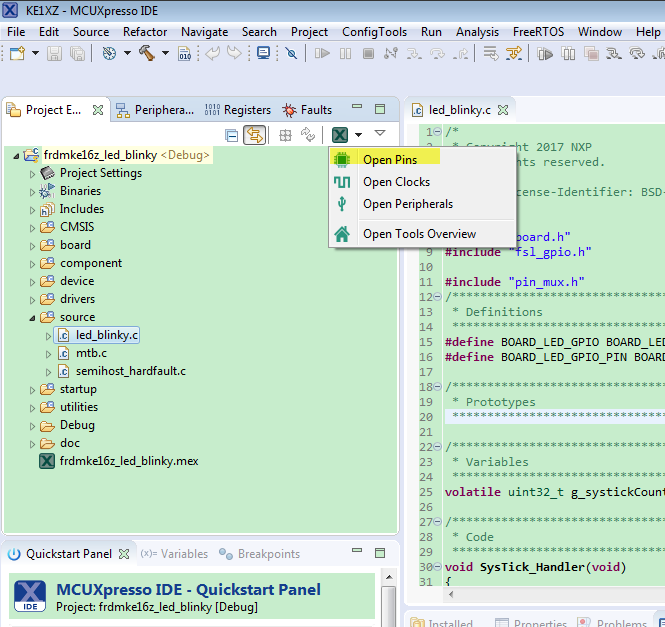Expand the drivers folder
665x627 pixels.
click(32, 300)
